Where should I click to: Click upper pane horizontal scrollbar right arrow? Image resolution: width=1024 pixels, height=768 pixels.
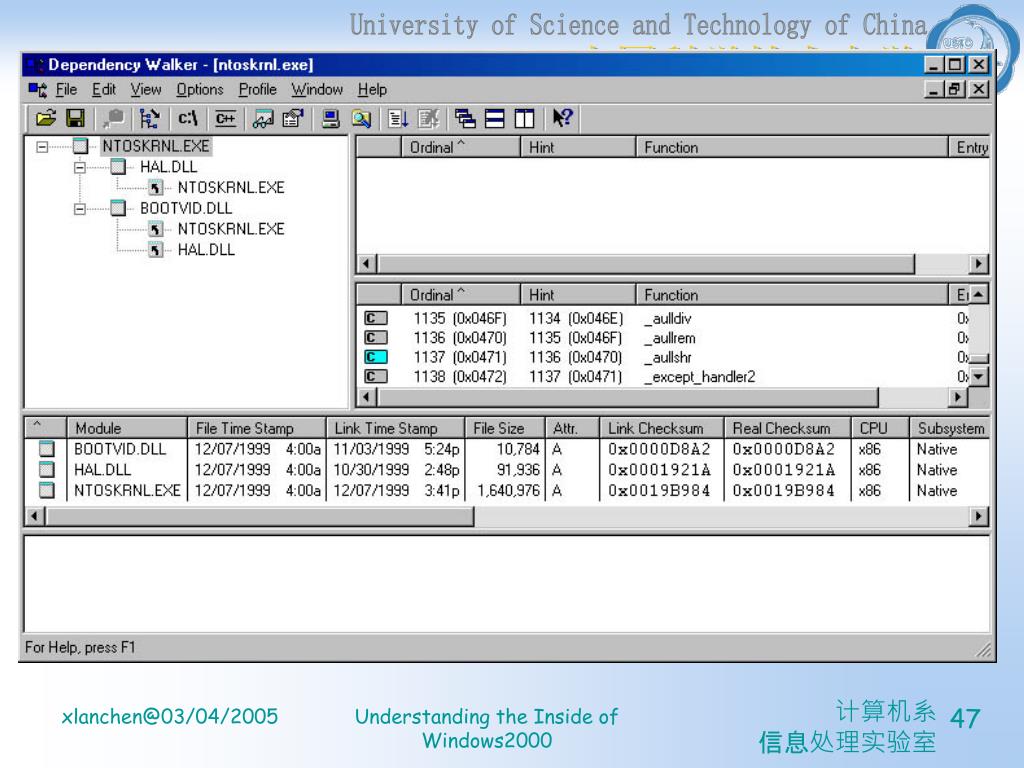click(x=978, y=264)
